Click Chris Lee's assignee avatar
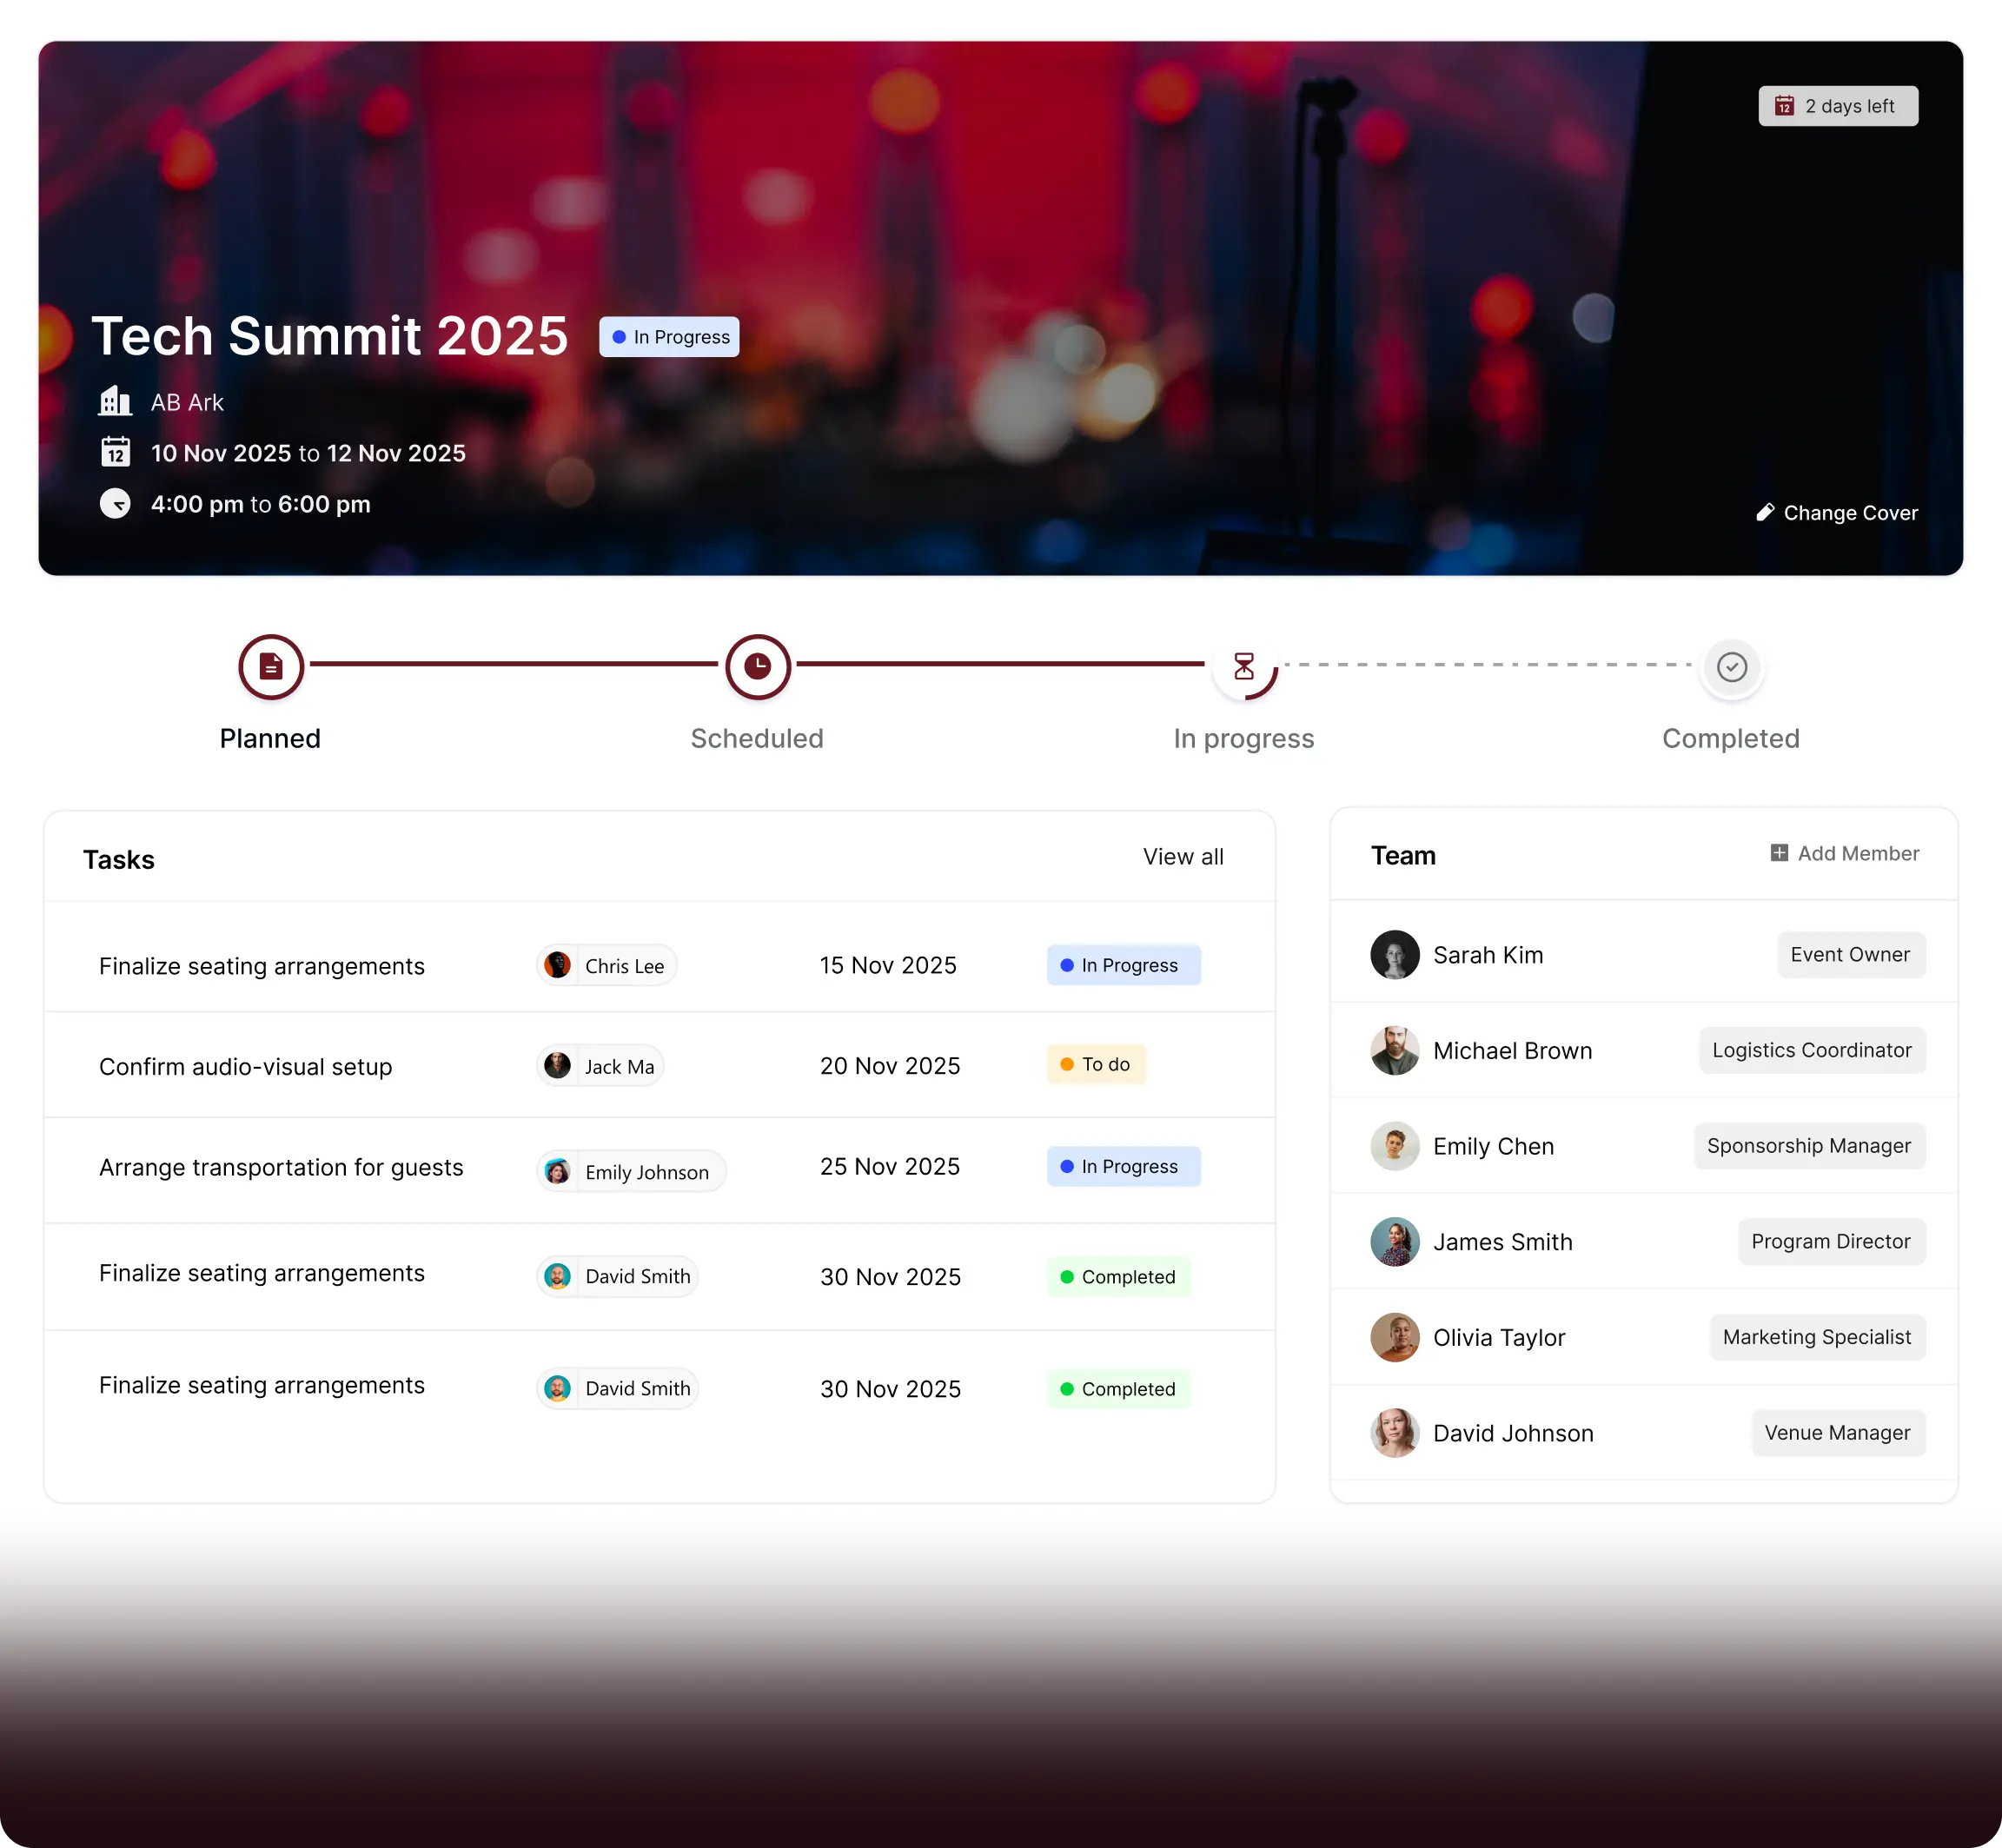Screen dimensions: 2002x1848 [x=558, y=965]
